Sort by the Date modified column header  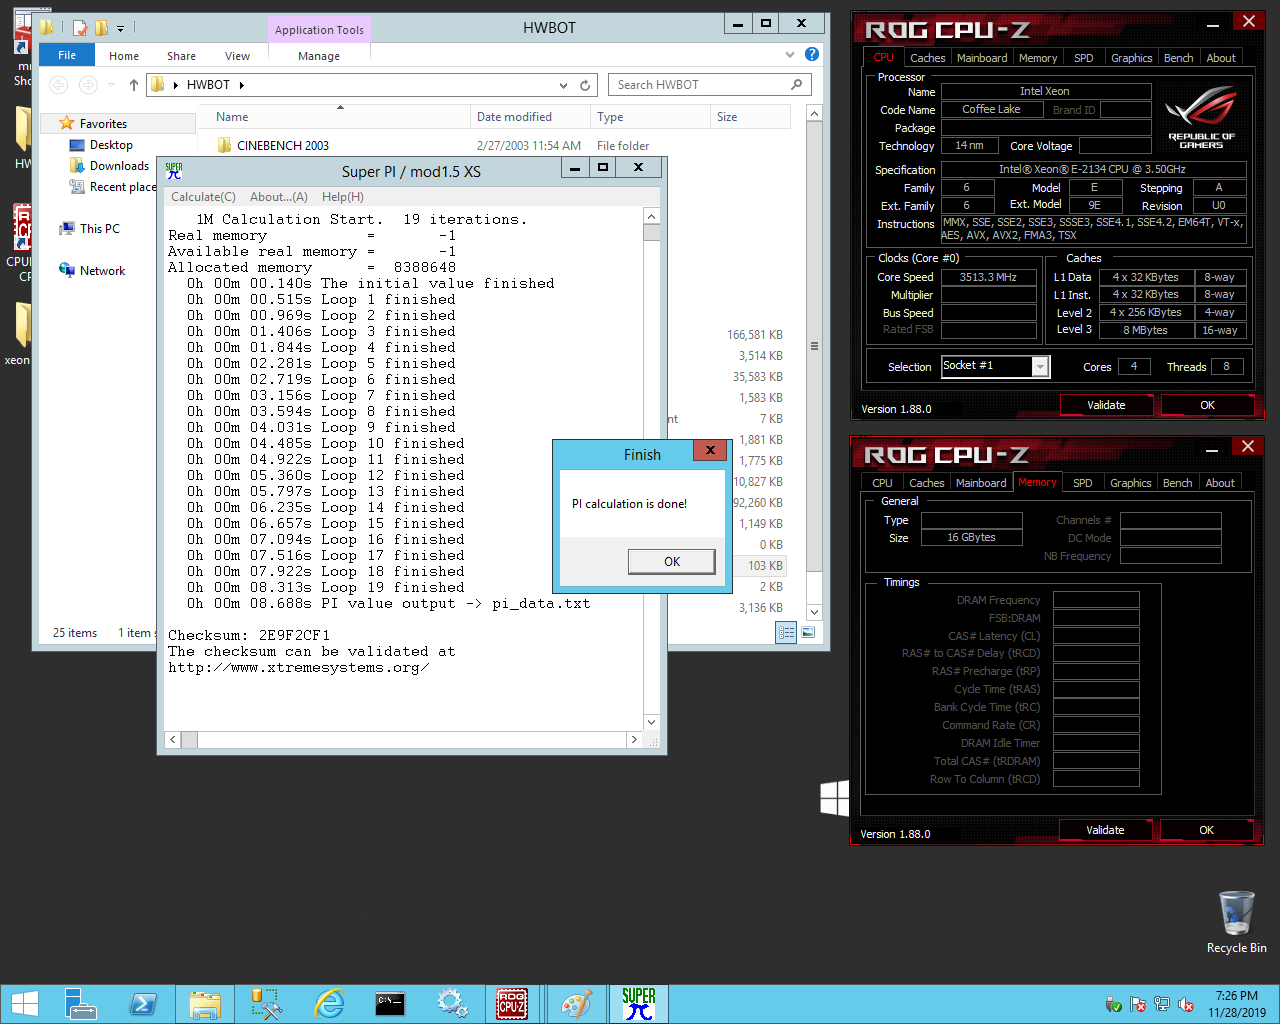point(530,117)
